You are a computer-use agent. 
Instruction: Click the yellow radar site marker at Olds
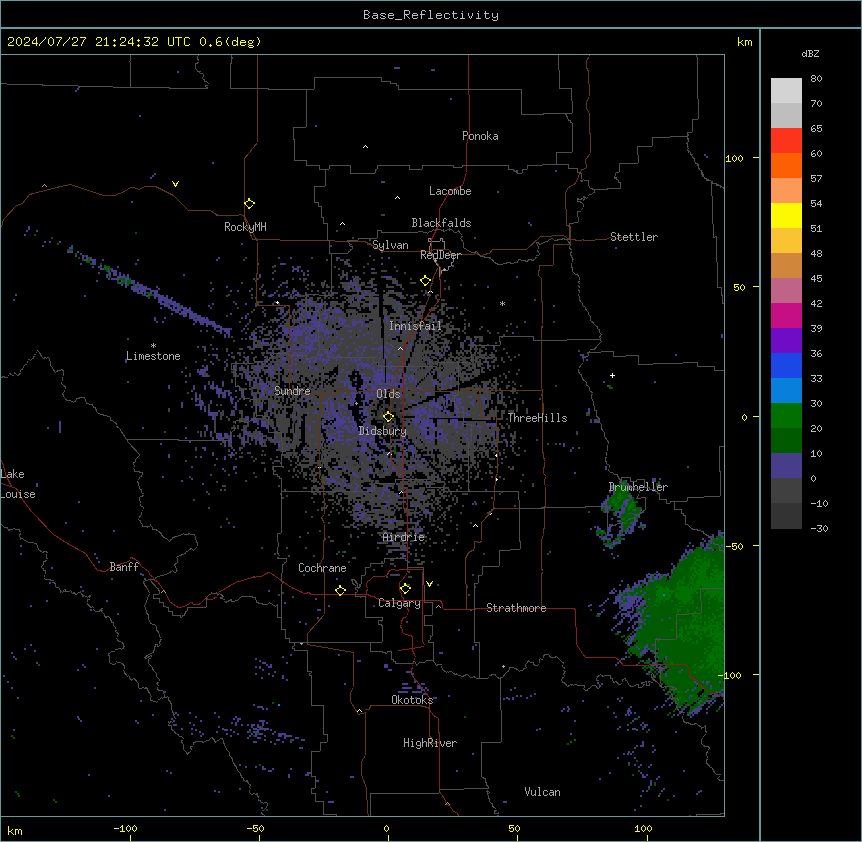click(x=388, y=417)
